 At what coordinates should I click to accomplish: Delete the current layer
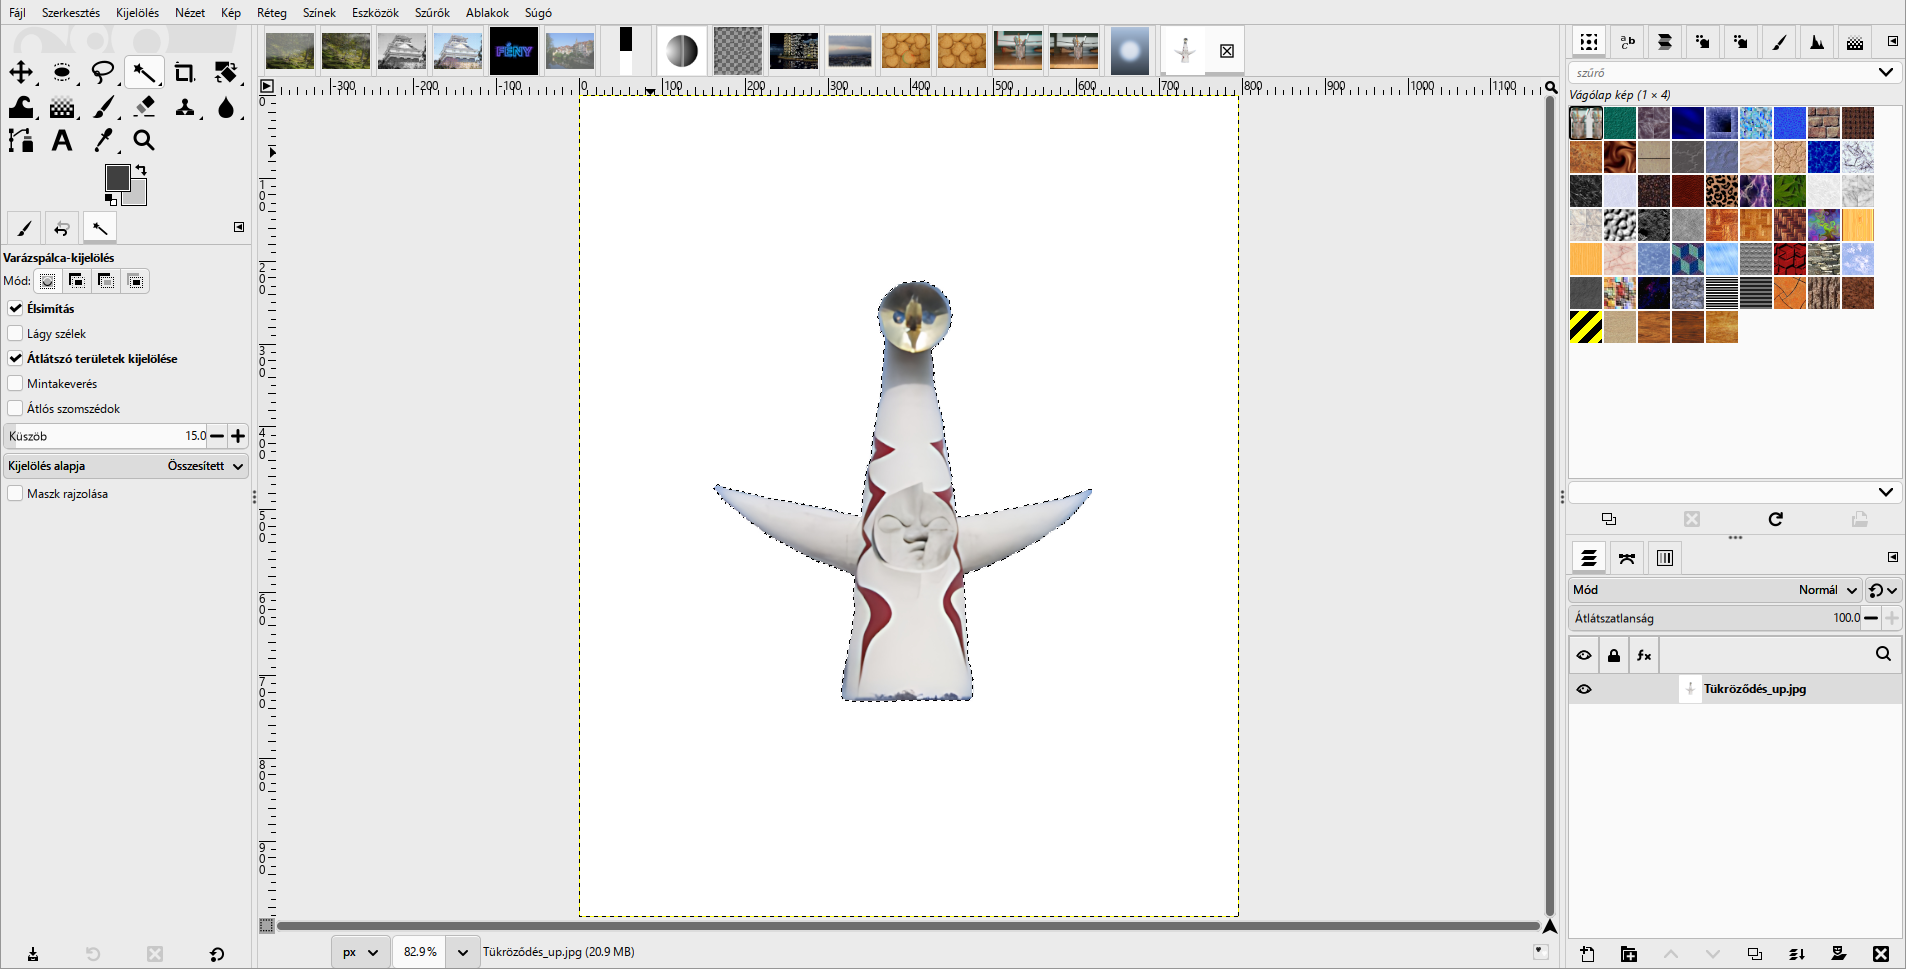pos(1881,954)
